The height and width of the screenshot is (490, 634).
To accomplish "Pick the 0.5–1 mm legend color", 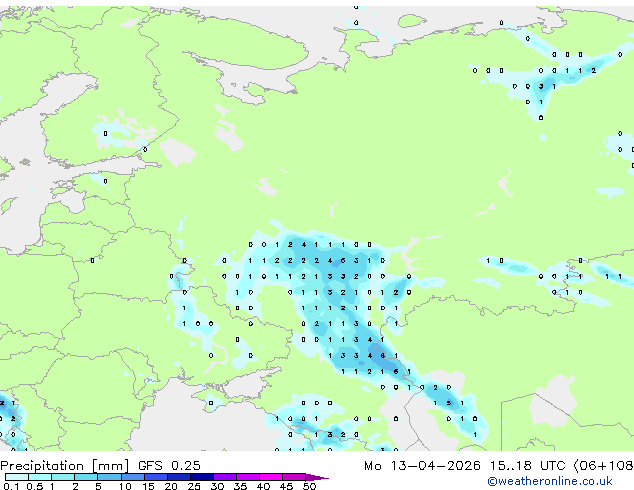I will tap(40, 477).
